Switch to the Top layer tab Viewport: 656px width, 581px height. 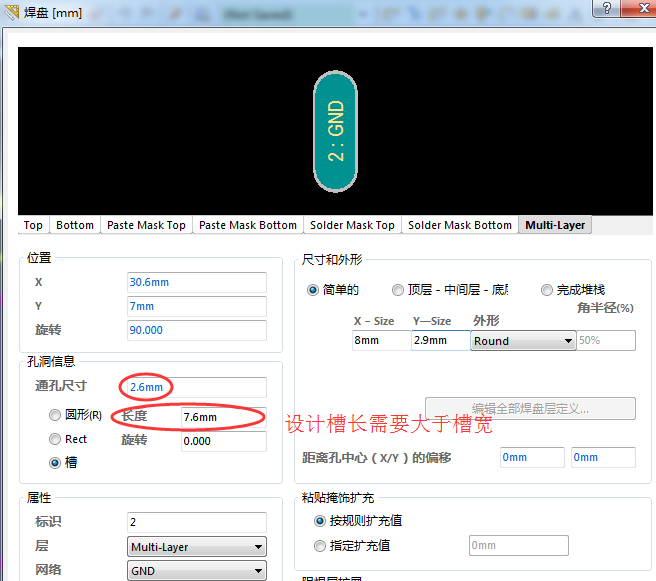click(33, 225)
